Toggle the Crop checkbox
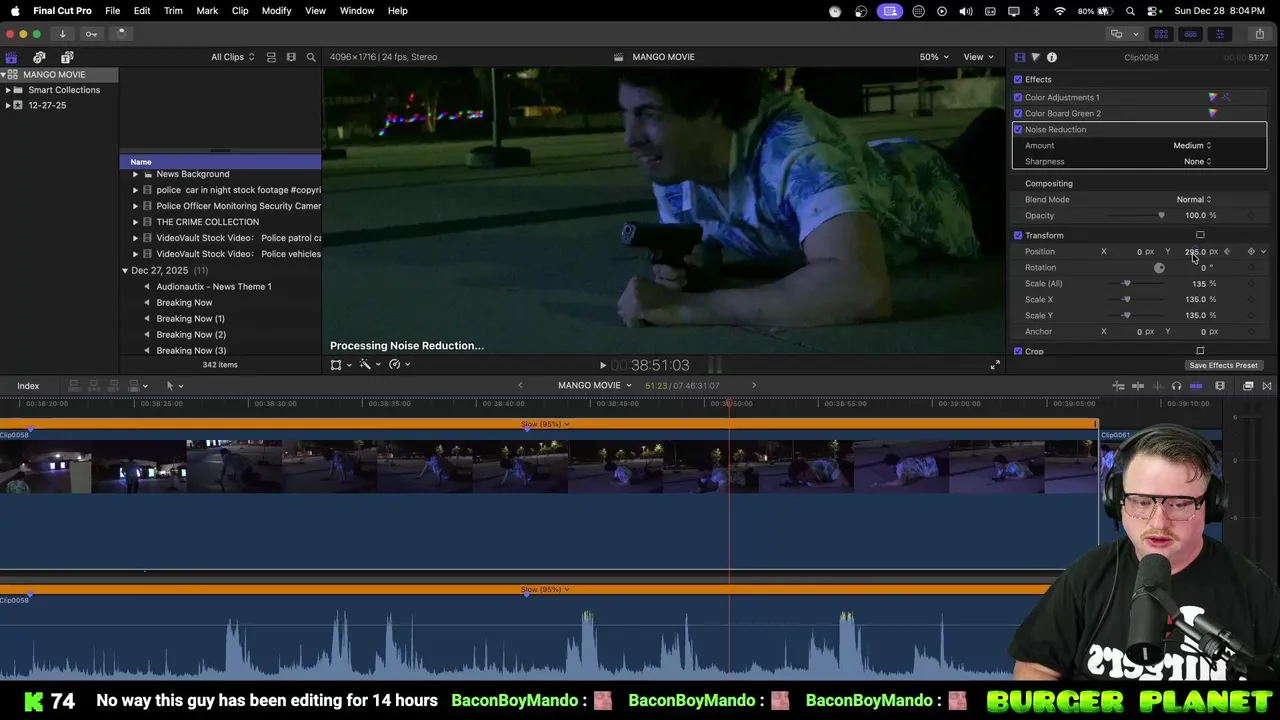The width and height of the screenshot is (1280, 720). 1018,351
